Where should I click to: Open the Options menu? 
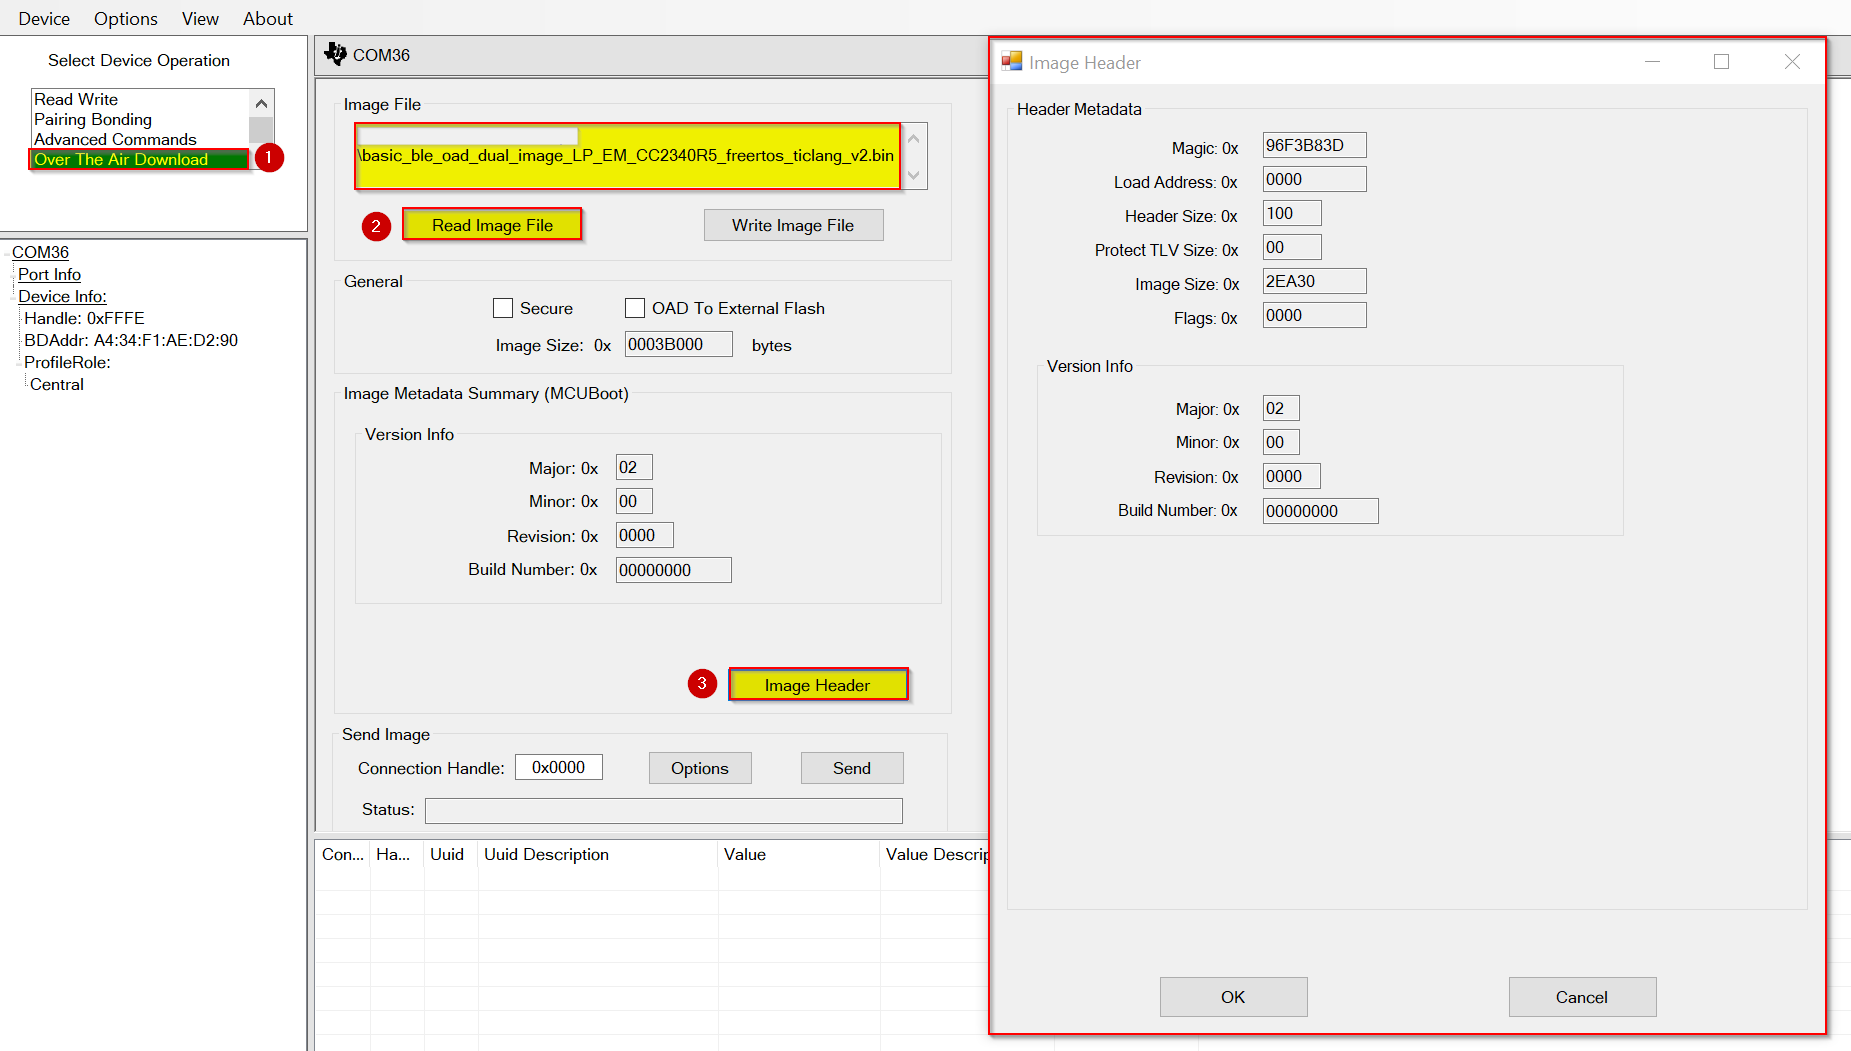tap(125, 18)
